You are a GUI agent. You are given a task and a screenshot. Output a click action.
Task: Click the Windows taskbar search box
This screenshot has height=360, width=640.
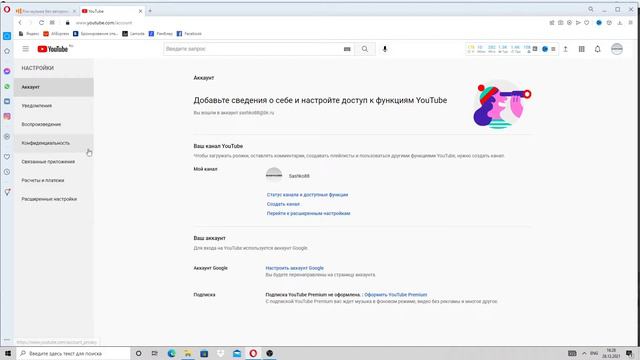[x=73, y=353]
